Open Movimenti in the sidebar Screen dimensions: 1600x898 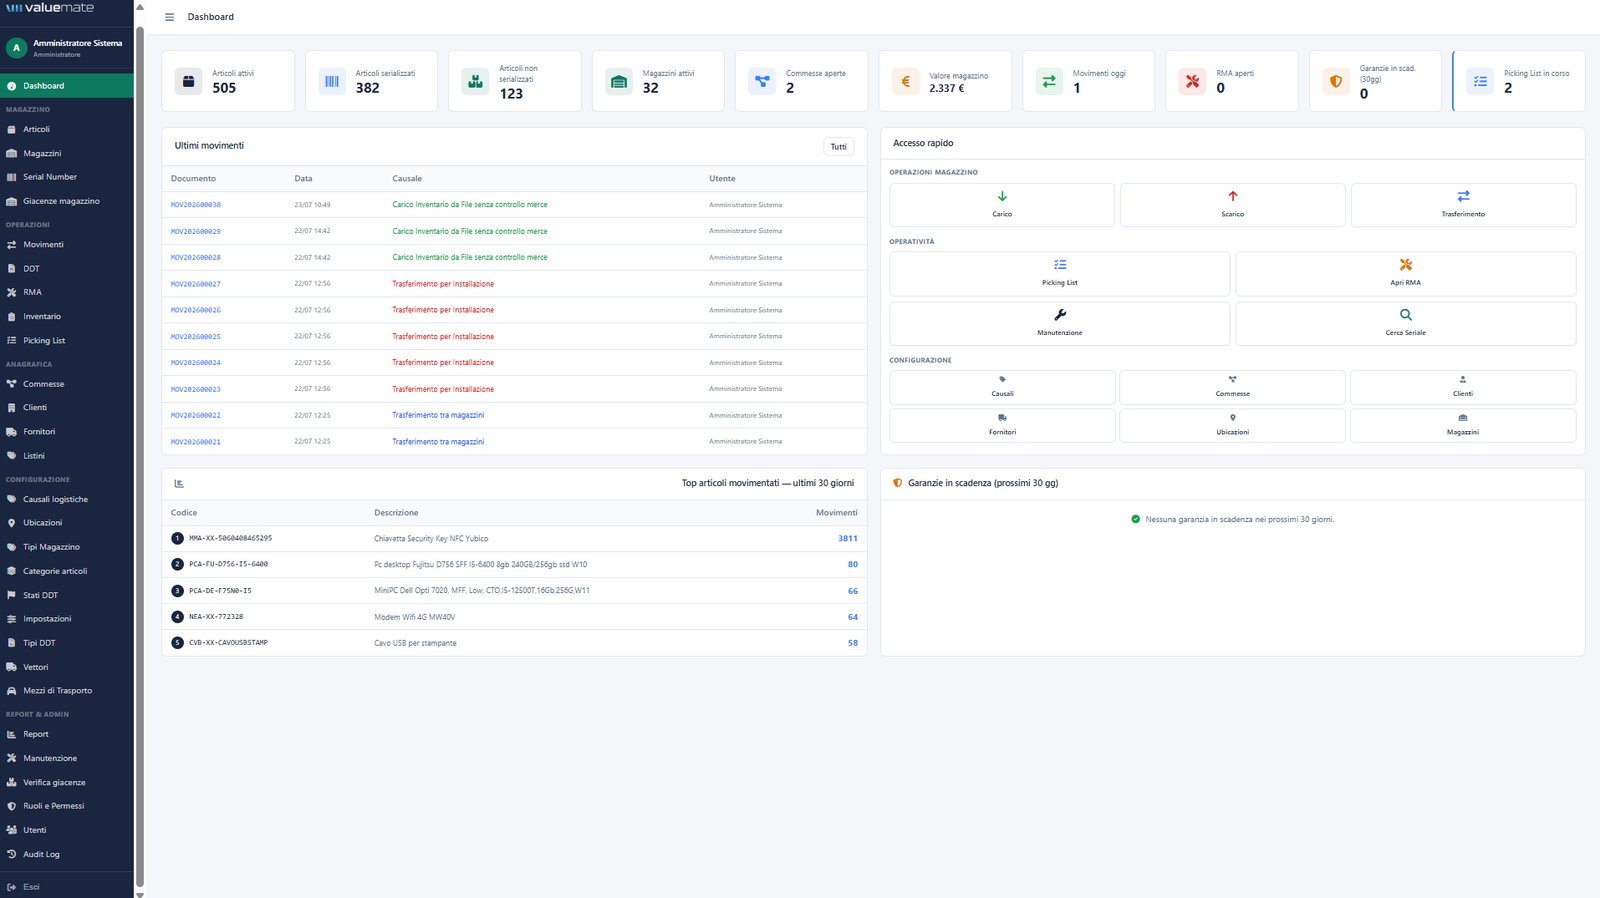(66, 244)
